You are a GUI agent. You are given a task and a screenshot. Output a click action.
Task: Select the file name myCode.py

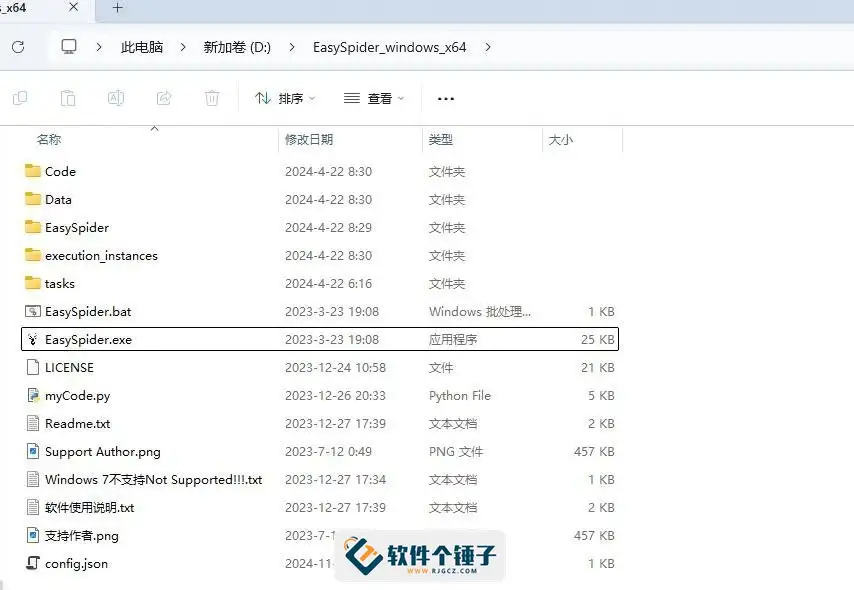tap(77, 396)
